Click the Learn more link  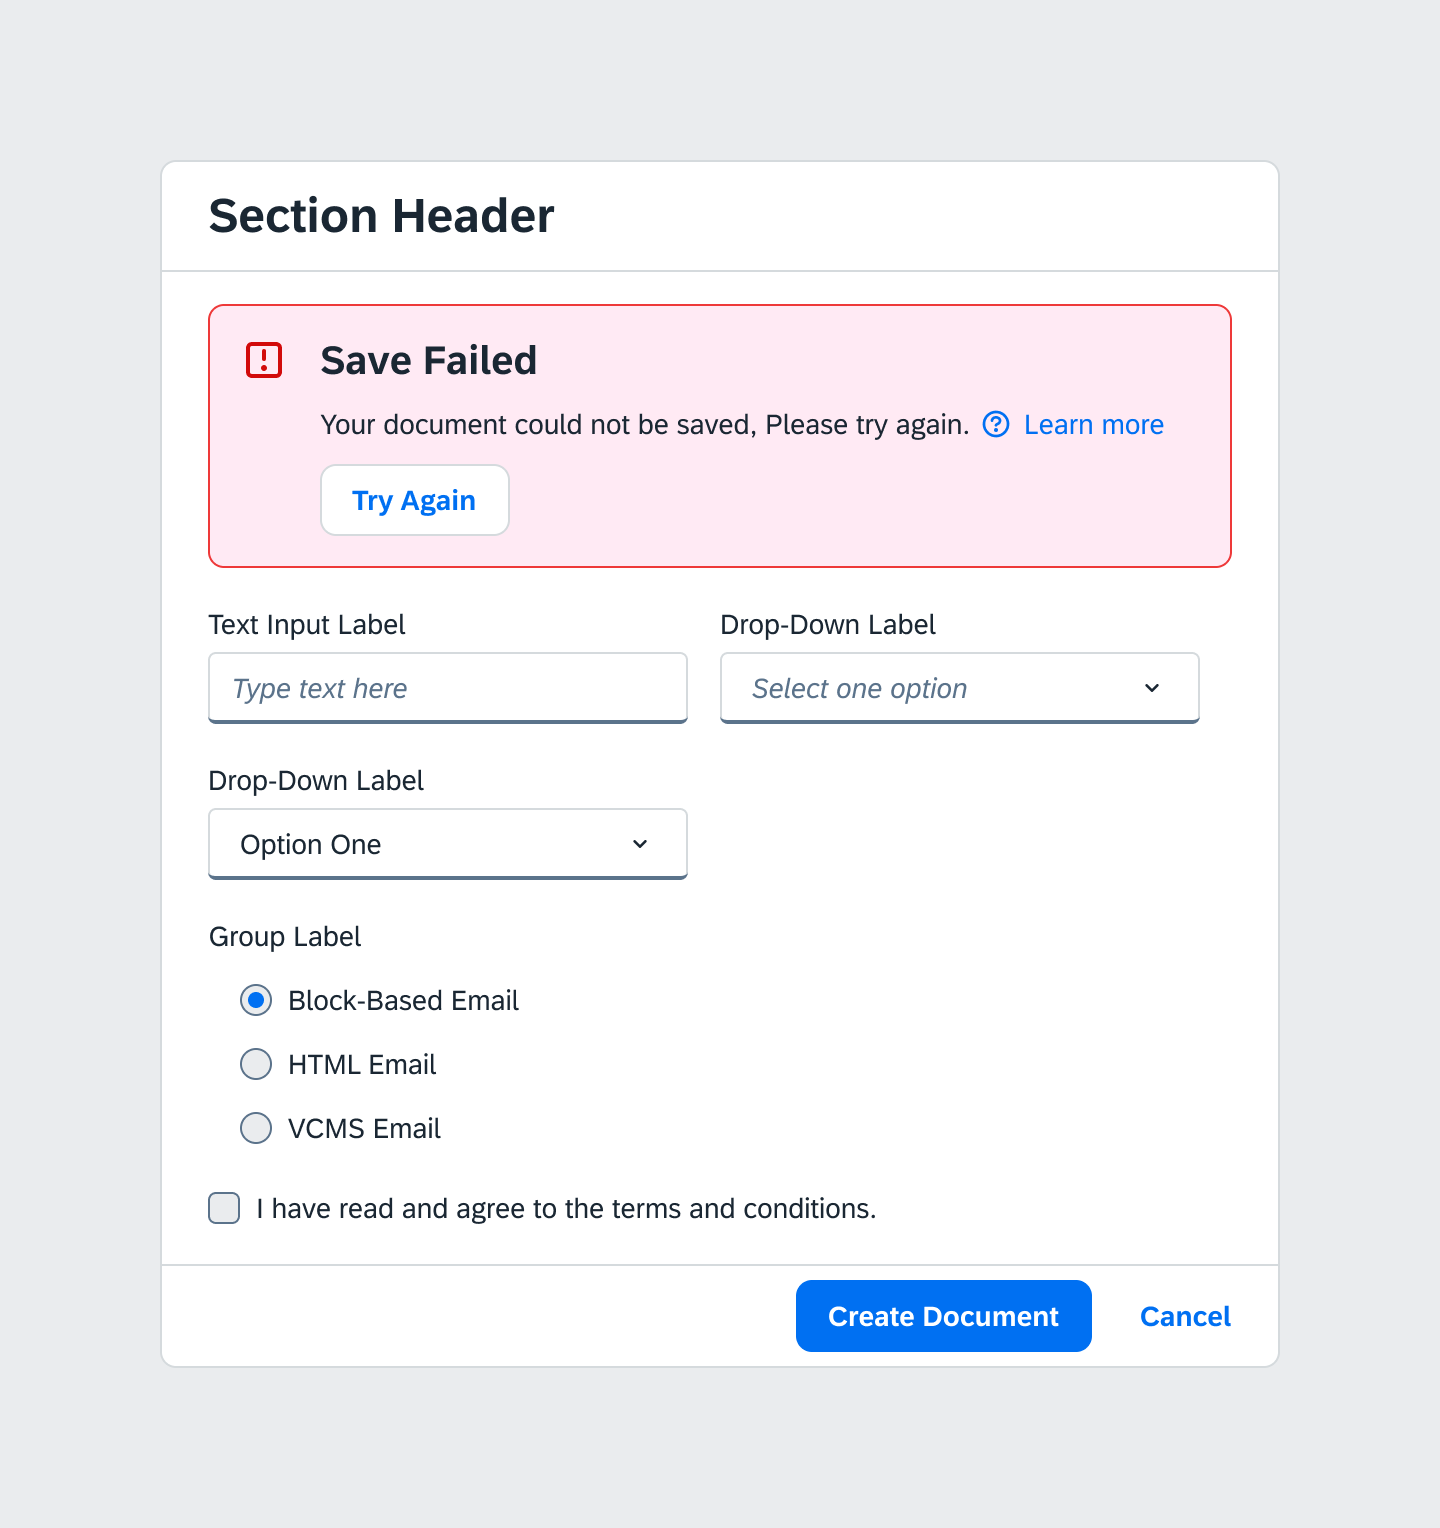click(x=1093, y=425)
